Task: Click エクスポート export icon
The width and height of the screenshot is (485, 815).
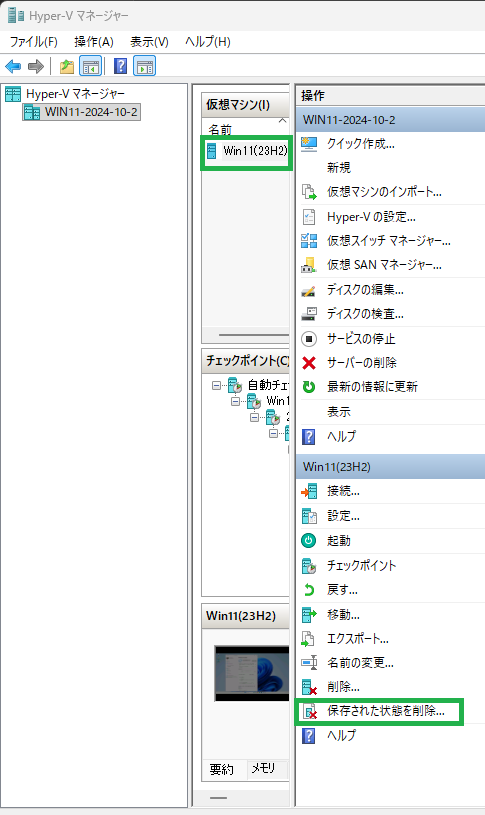Action: (309, 639)
